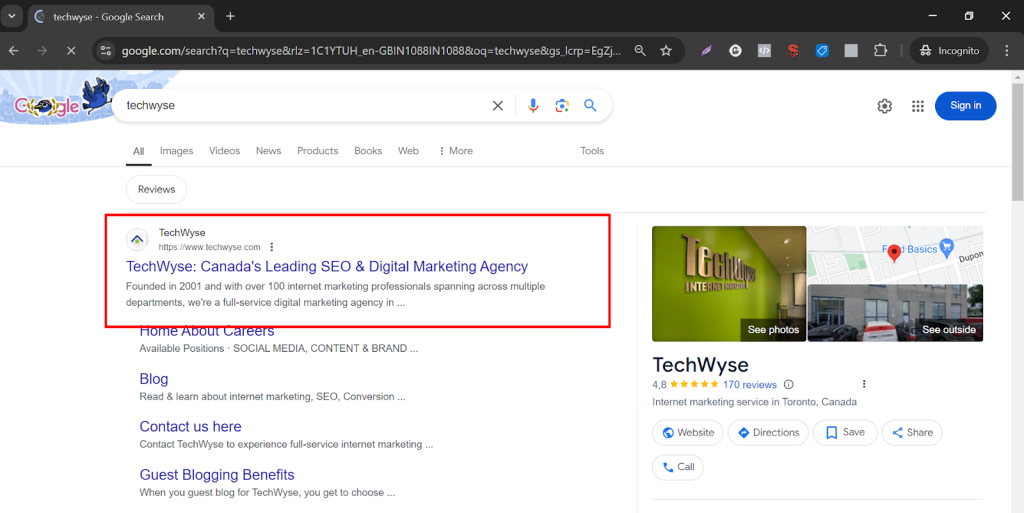1024x513 pixels.
Task: Open the TechWyse main result title link
Action: click(327, 267)
